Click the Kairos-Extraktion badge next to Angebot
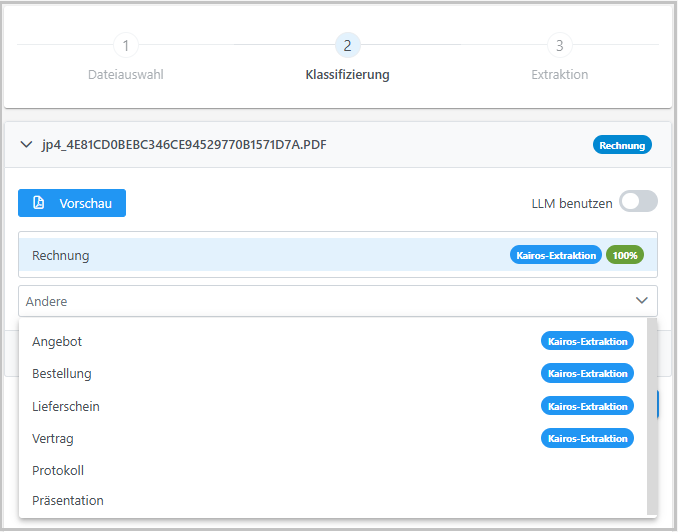The width and height of the screenshot is (678, 532). click(587, 341)
